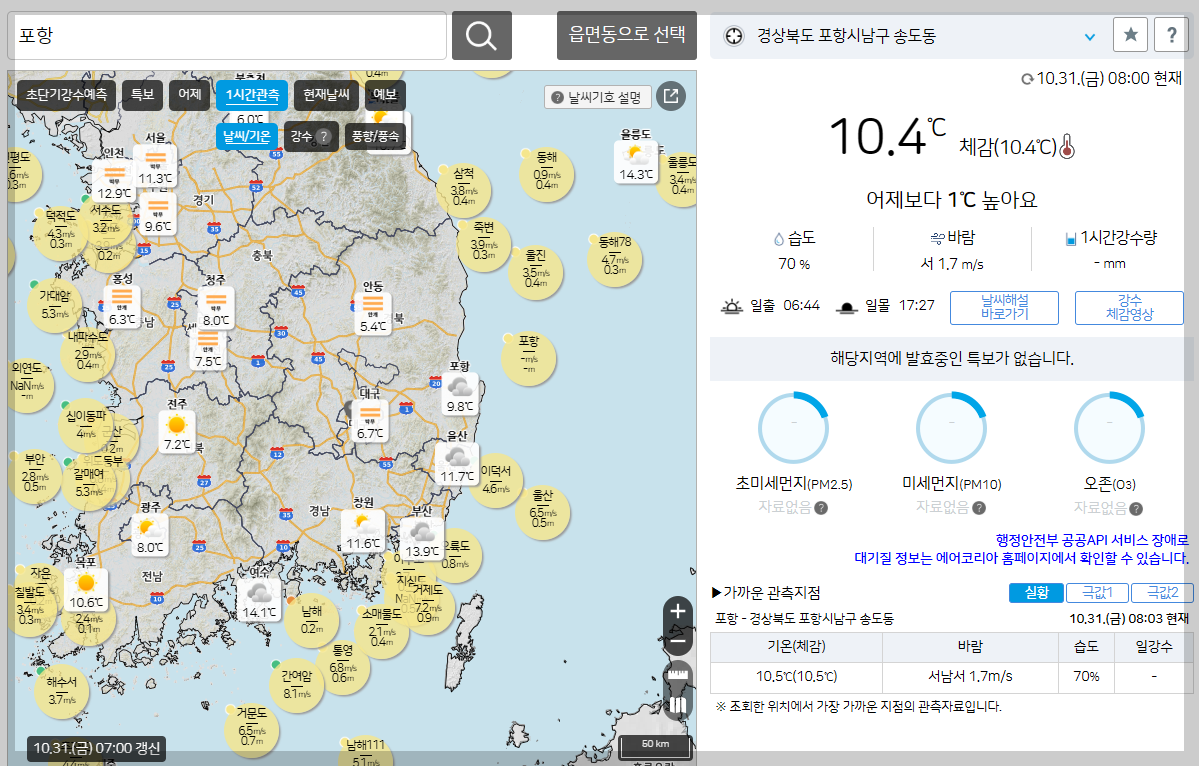This screenshot has height=766, width=1199.
Task: Open the 초단기강수예측 map tab
Action: coord(67,95)
